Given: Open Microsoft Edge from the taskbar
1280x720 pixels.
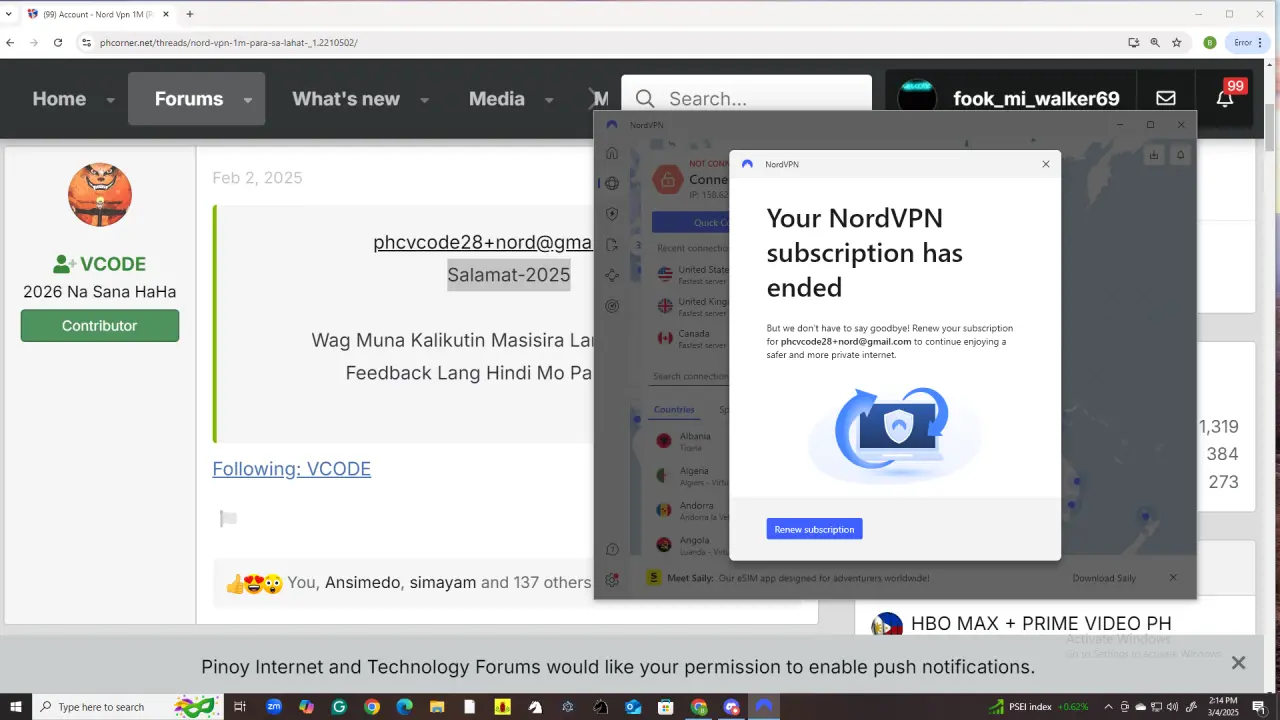Looking at the screenshot, I should click(x=404, y=707).
